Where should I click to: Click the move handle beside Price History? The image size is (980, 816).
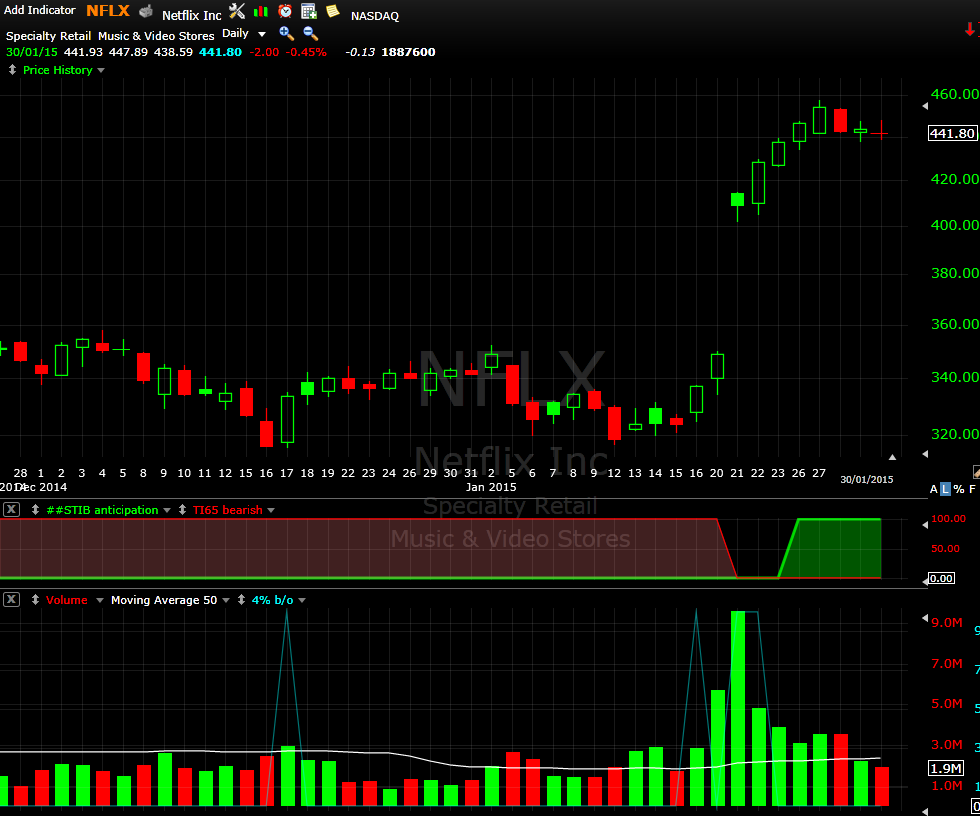[12, 70]
